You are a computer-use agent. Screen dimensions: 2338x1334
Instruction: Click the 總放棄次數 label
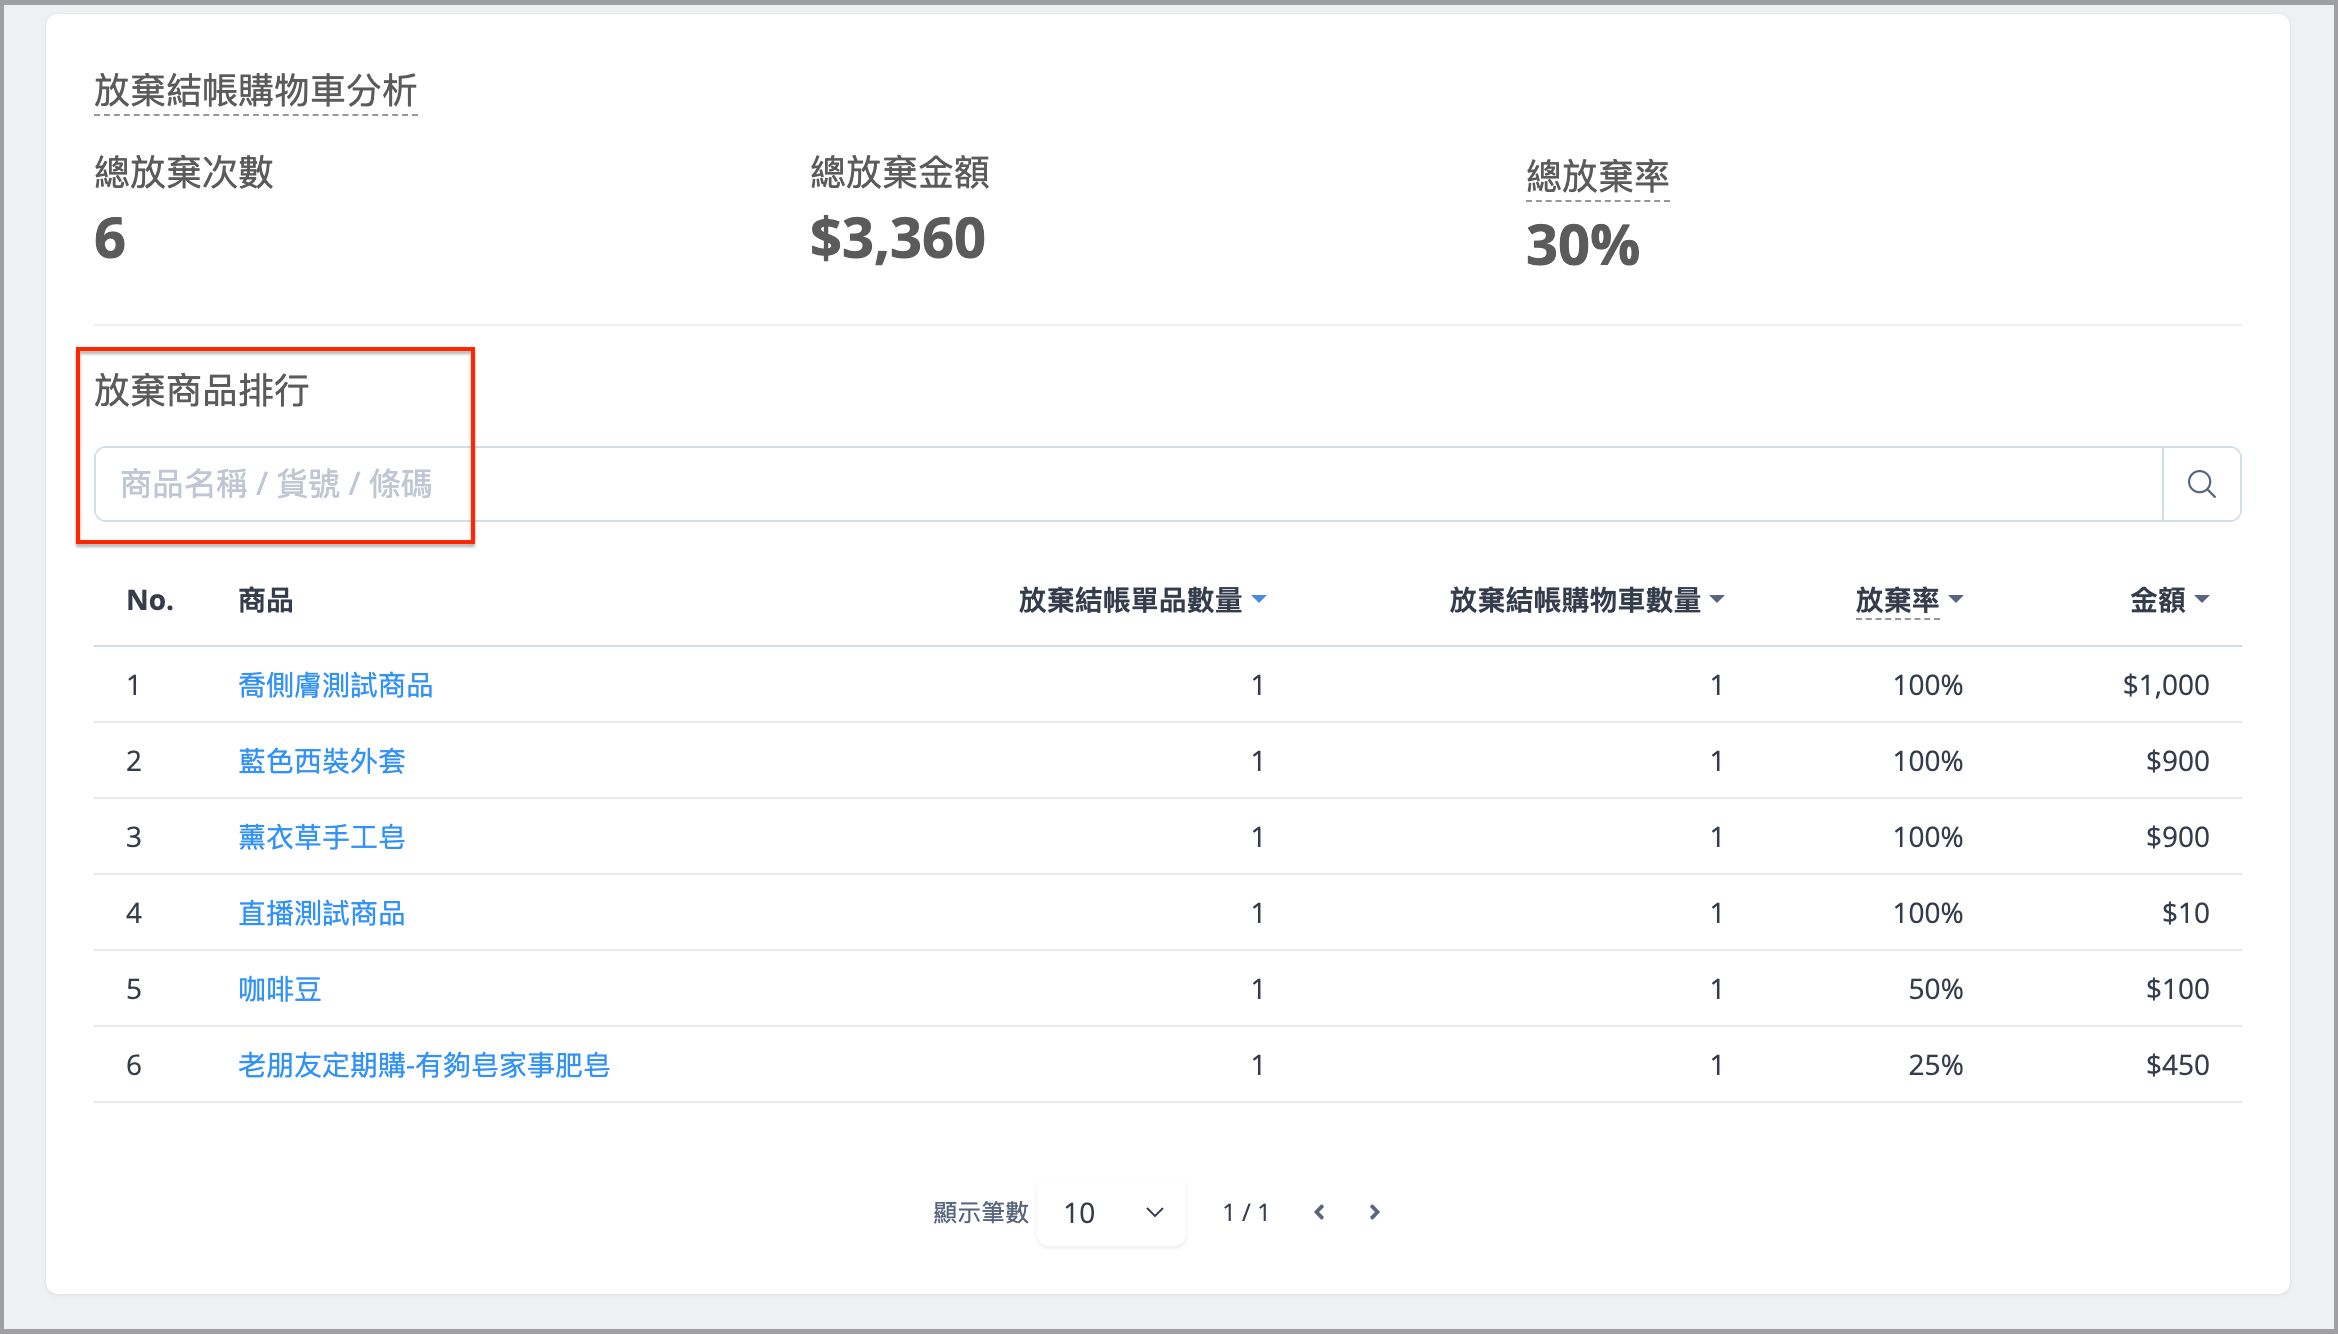tap(184, 172)
